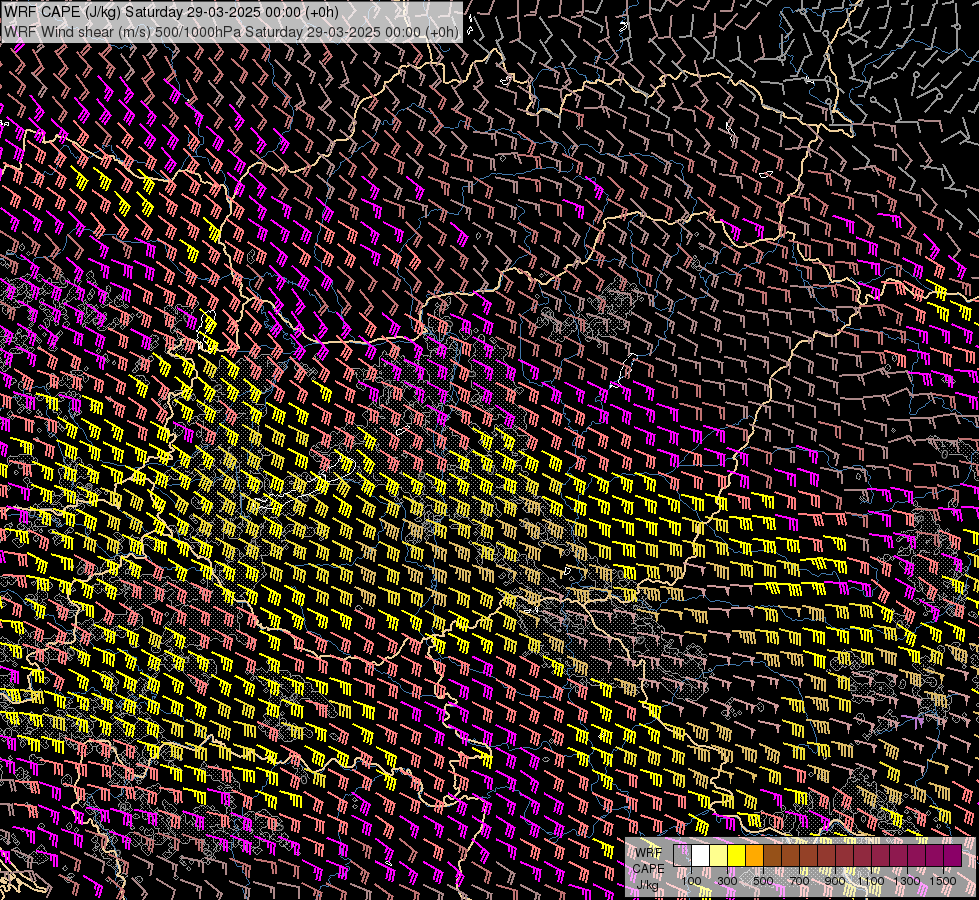
Task: Select the white CAPE legend swatch
Action: tap(701, 856)
